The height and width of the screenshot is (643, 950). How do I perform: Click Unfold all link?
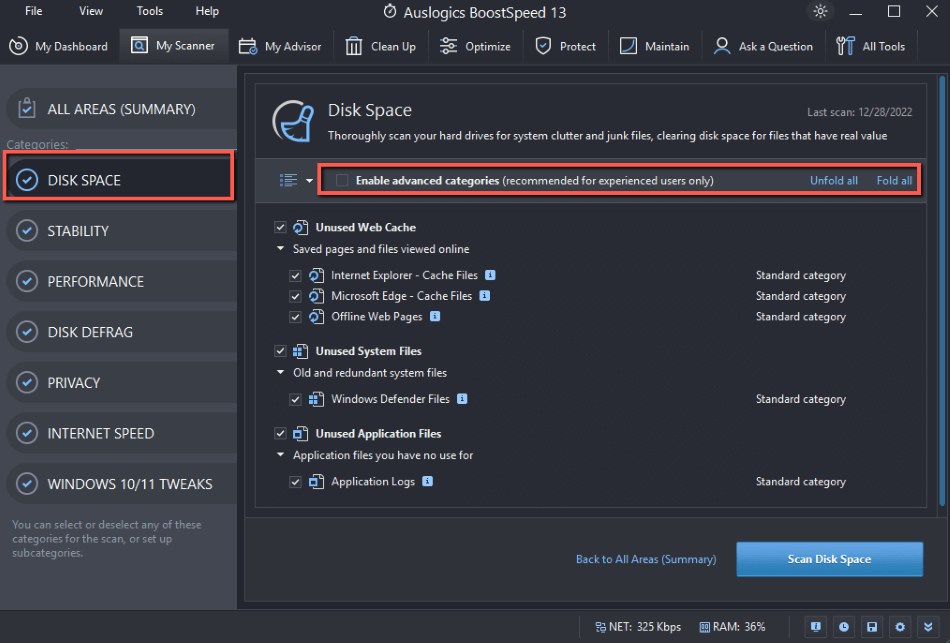pyautogui.click(x=834, y=180)
